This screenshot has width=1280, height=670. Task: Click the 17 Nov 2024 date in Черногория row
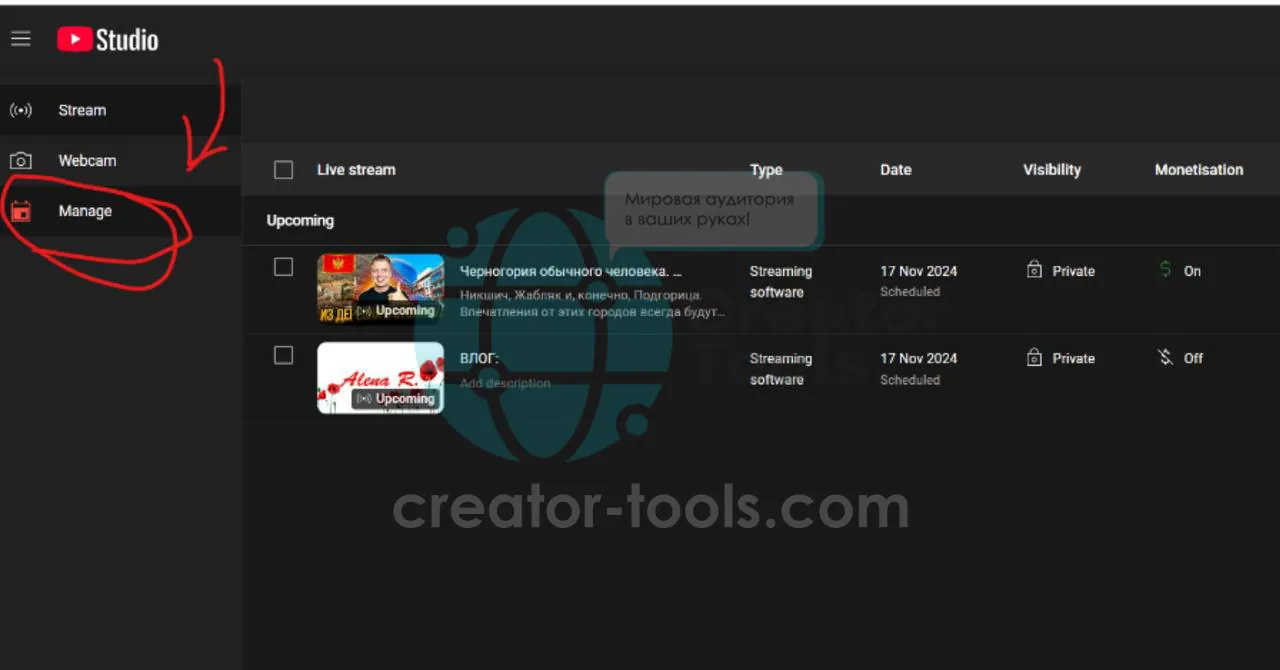[x=919, y=271]
